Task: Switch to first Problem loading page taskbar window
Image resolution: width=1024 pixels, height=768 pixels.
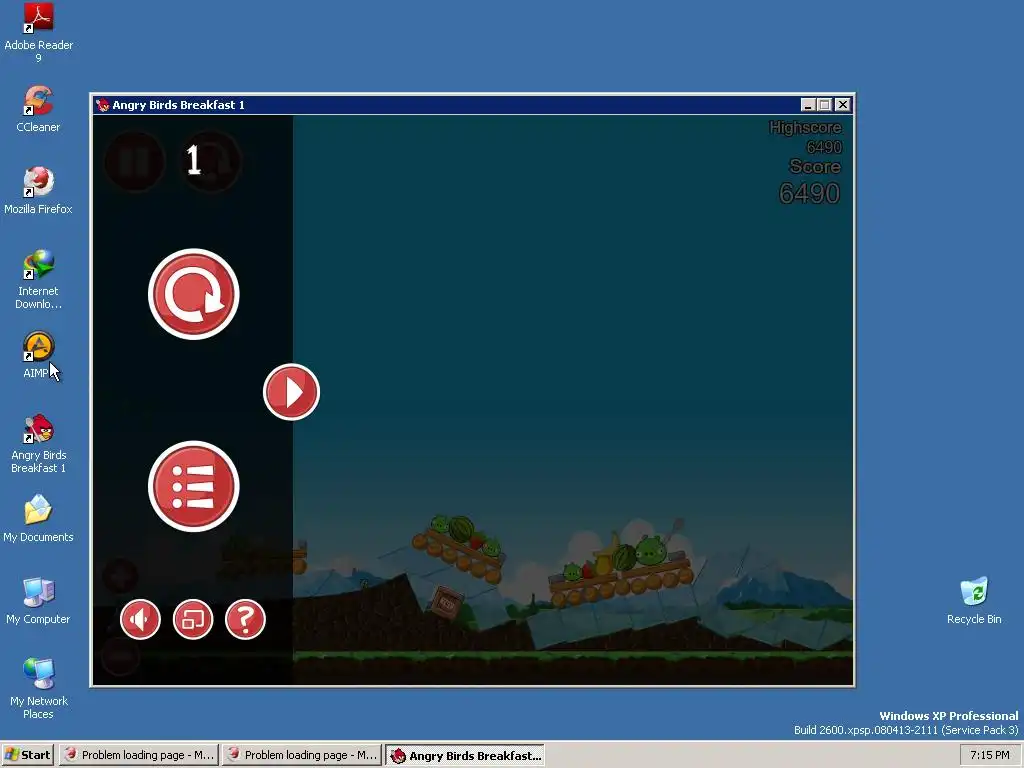Action: (x=139, y=755)
